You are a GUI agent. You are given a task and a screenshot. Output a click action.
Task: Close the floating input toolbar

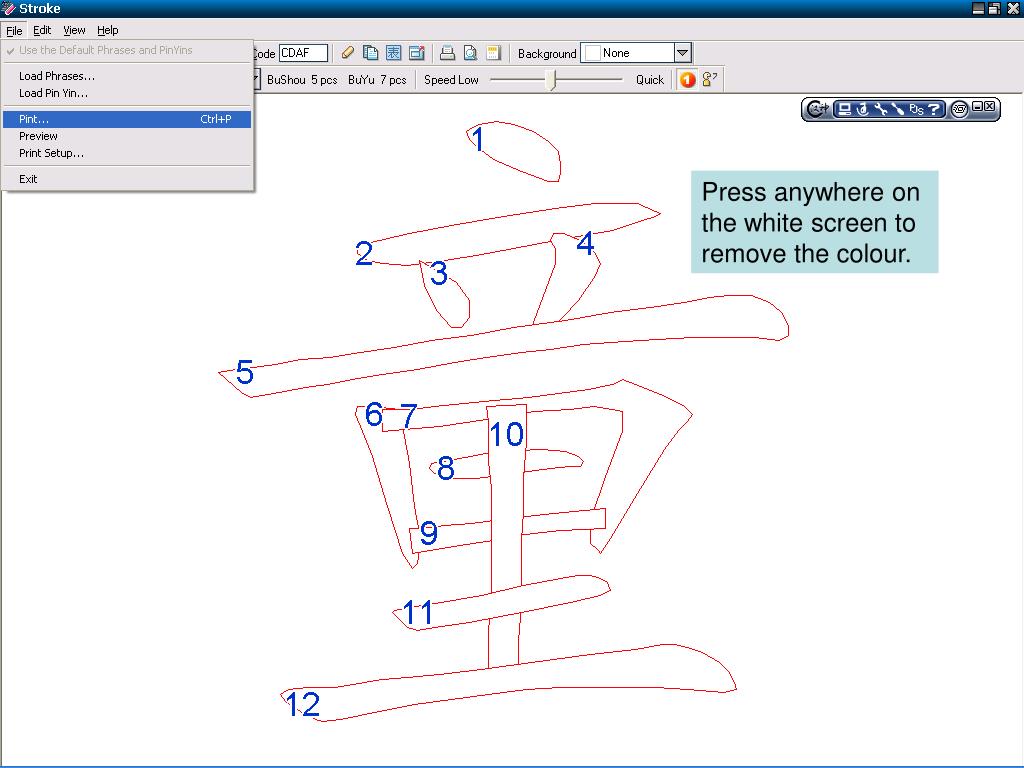coord(989,106)
